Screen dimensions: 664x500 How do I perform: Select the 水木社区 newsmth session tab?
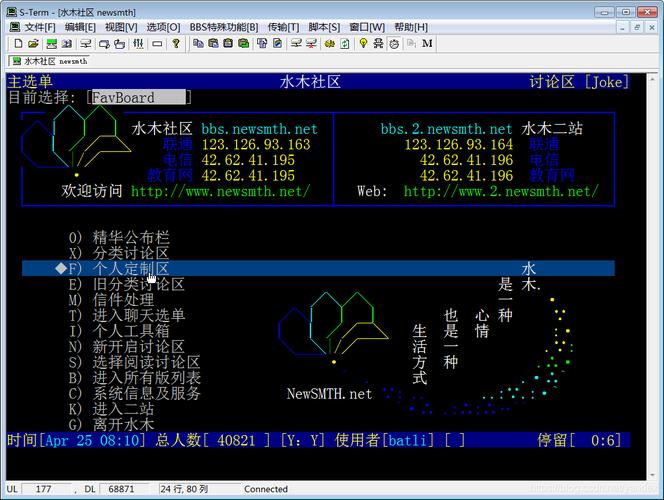pos(50,61)
